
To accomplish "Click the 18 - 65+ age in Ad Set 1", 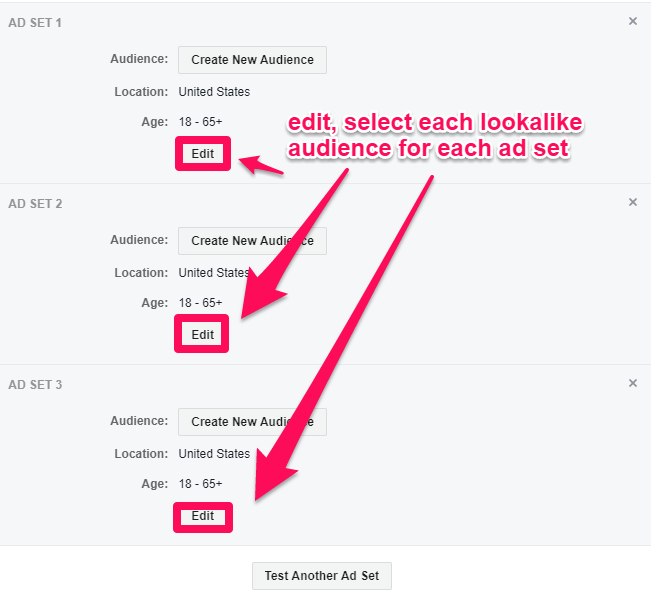I will pos(200,122).
